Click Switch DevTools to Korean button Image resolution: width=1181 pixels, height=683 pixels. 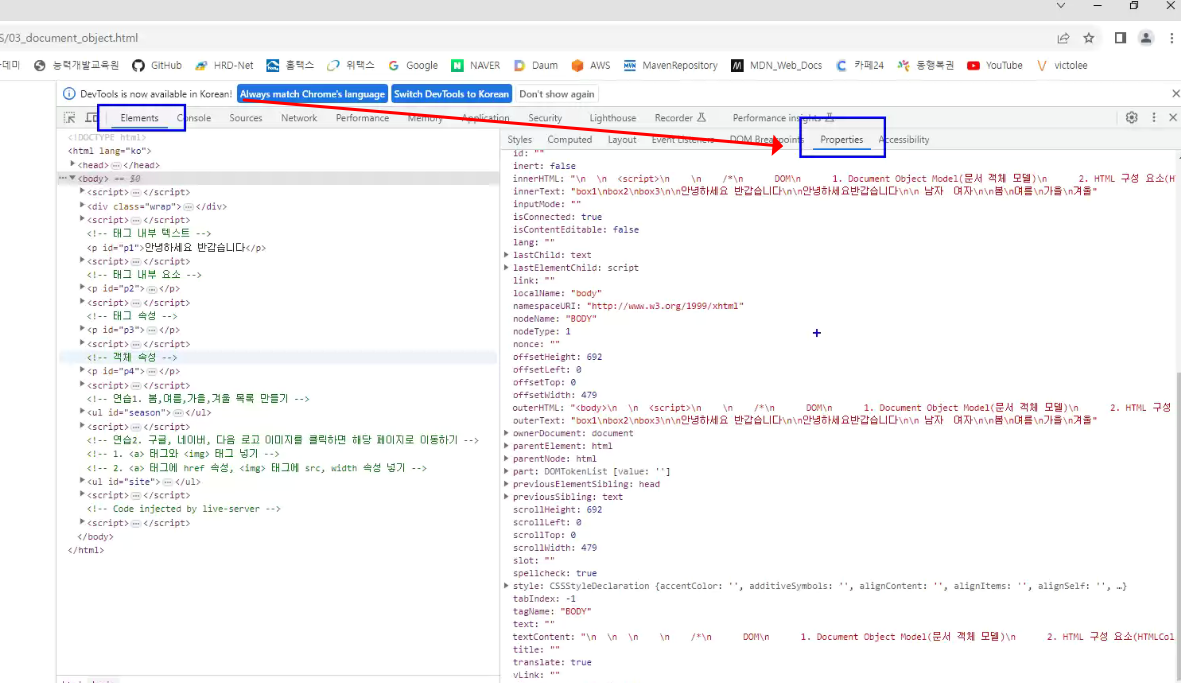coord(451,94)
